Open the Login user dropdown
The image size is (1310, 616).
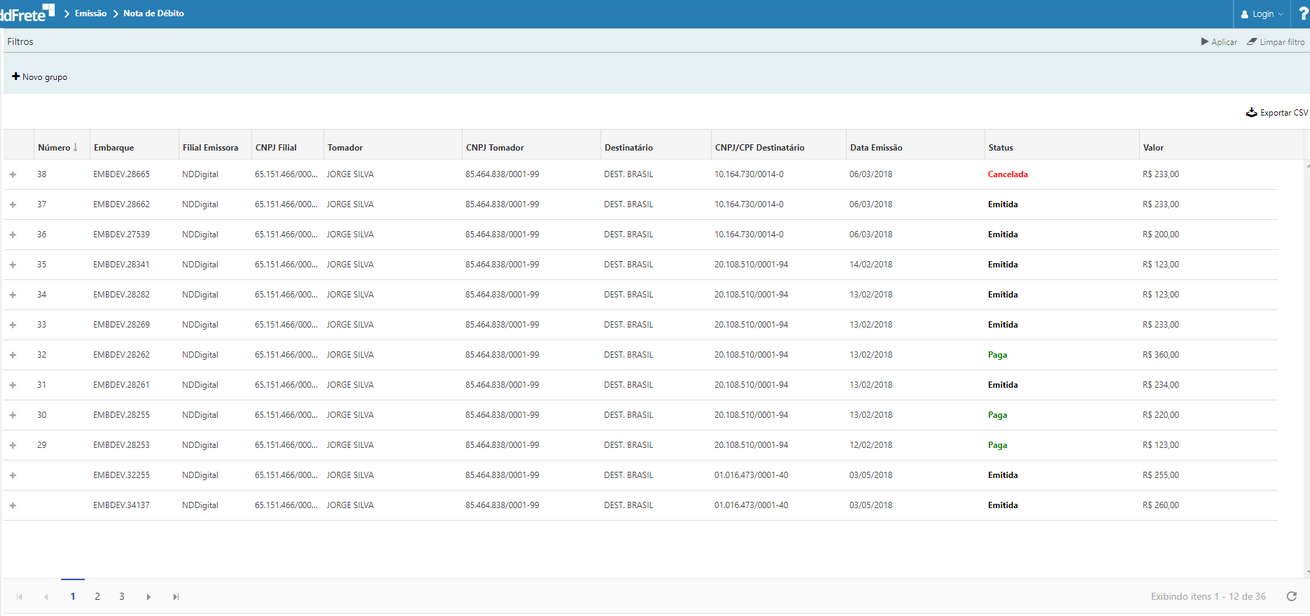[1261, 14]
